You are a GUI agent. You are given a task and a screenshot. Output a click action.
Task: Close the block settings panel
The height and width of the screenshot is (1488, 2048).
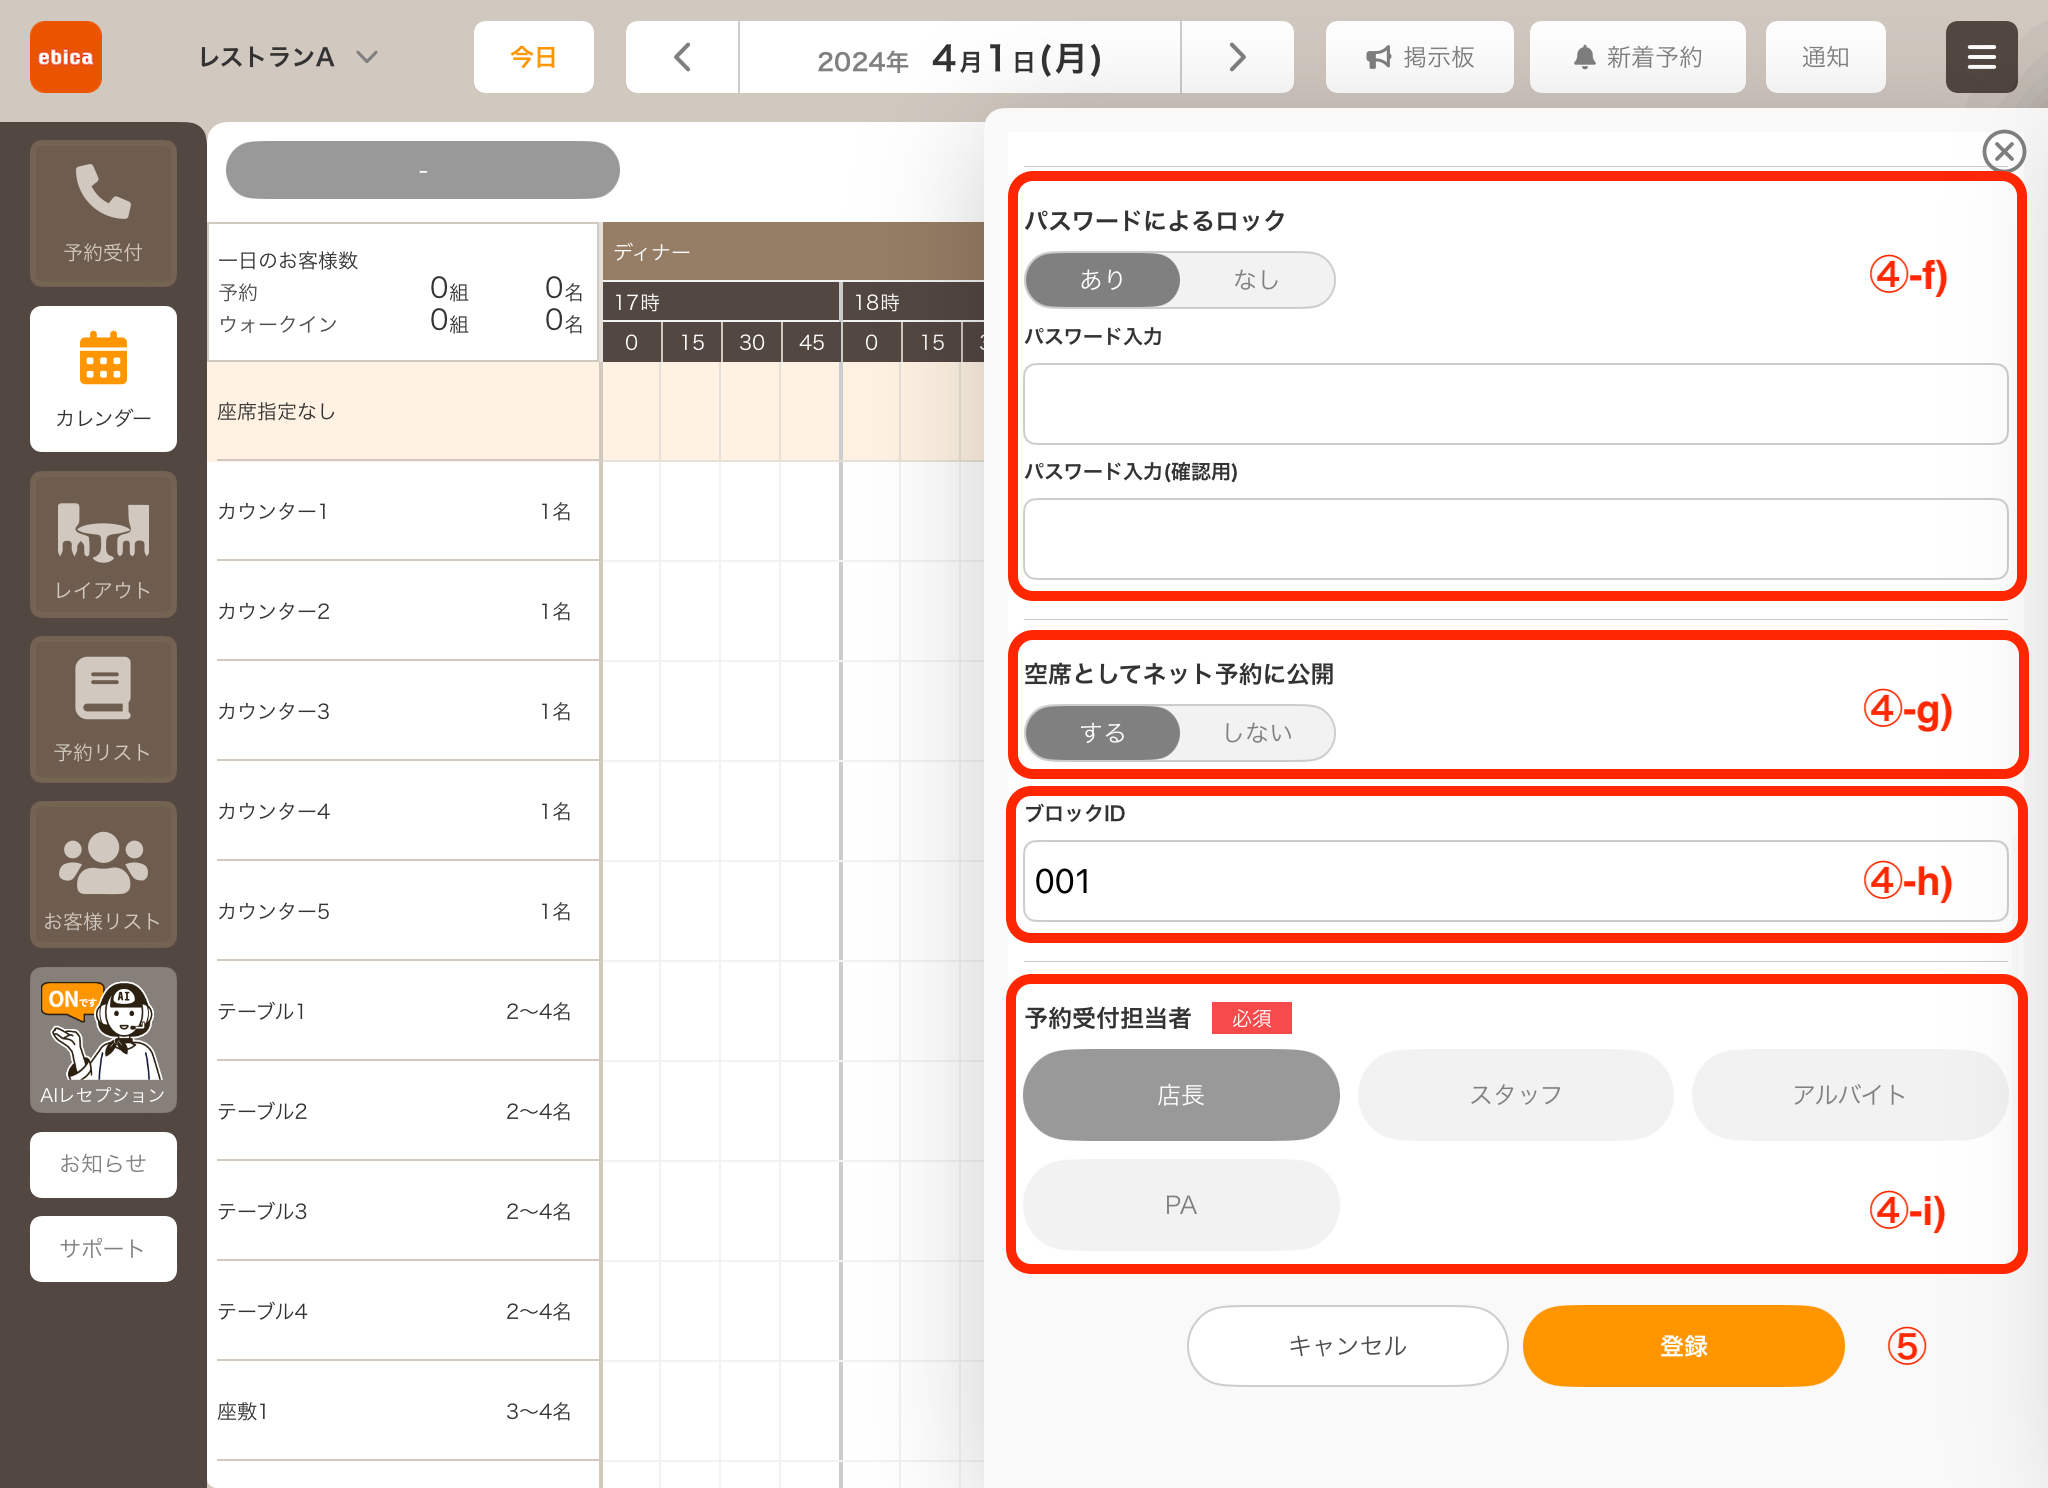[x=2004, y=151]
